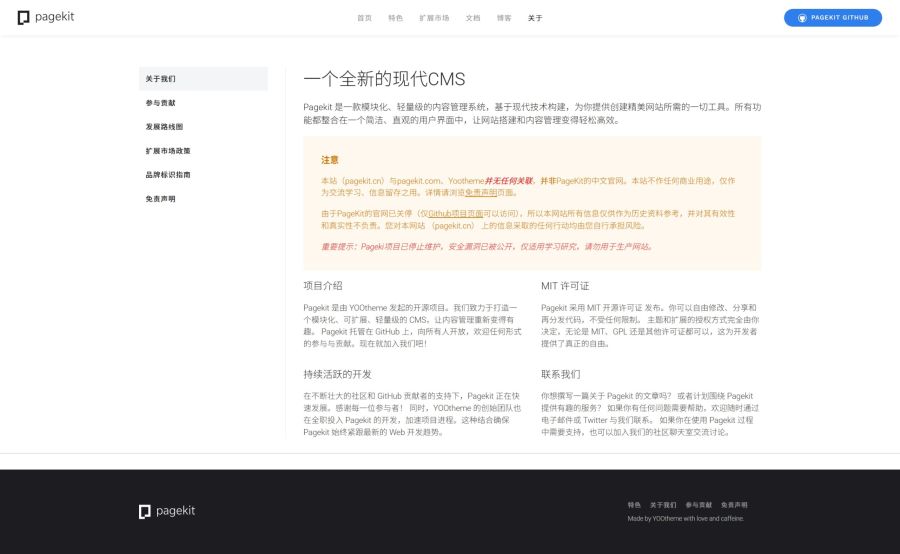Follow the Github项目页面 link in the notice

click(x=455, y=214)
